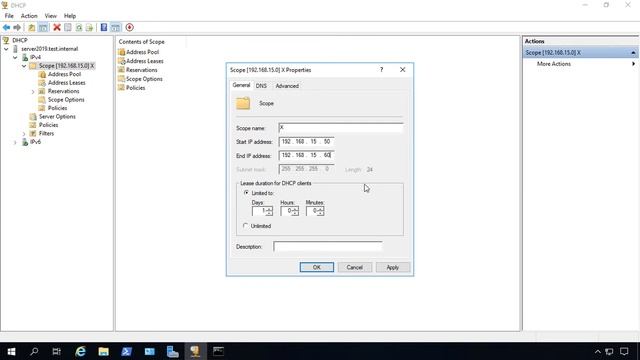The height and width of the screenshot is (360, 640).
Task: Open the Windows Start menu
Action: [x=11, y=351]
